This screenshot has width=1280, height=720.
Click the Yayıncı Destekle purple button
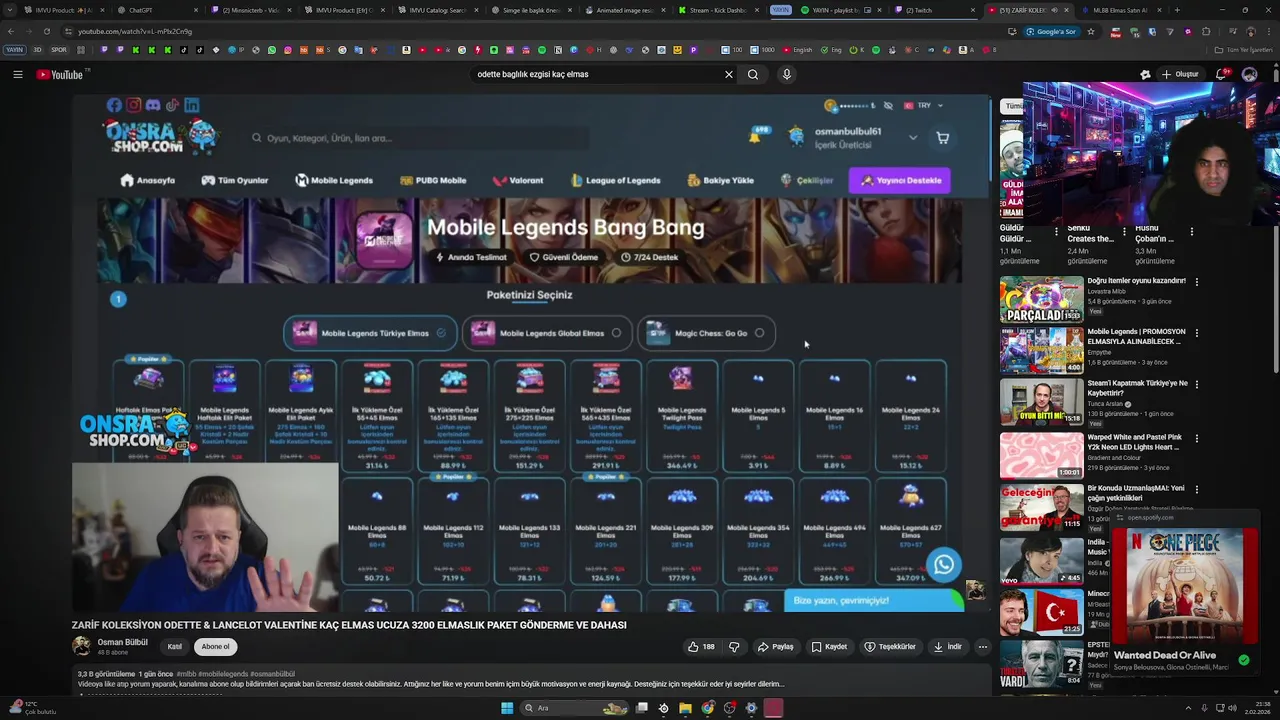pyautogui.click(x=900, y=180)
